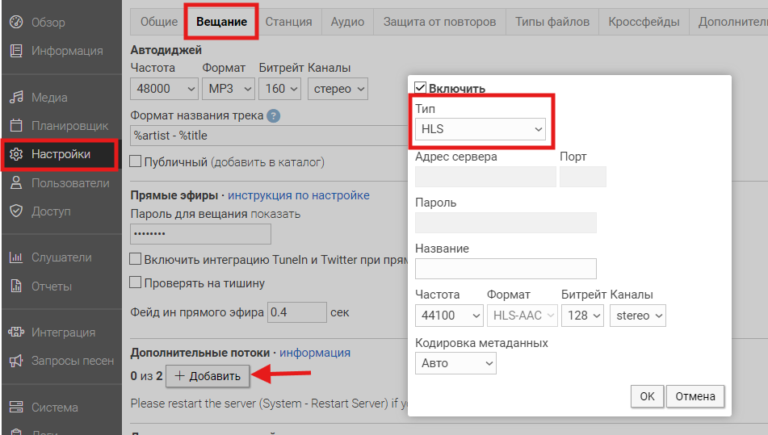The image size is (768, 435).
Task: Expand the Кодировка метаданных Авто dropdown
Action: coord(455,363)
